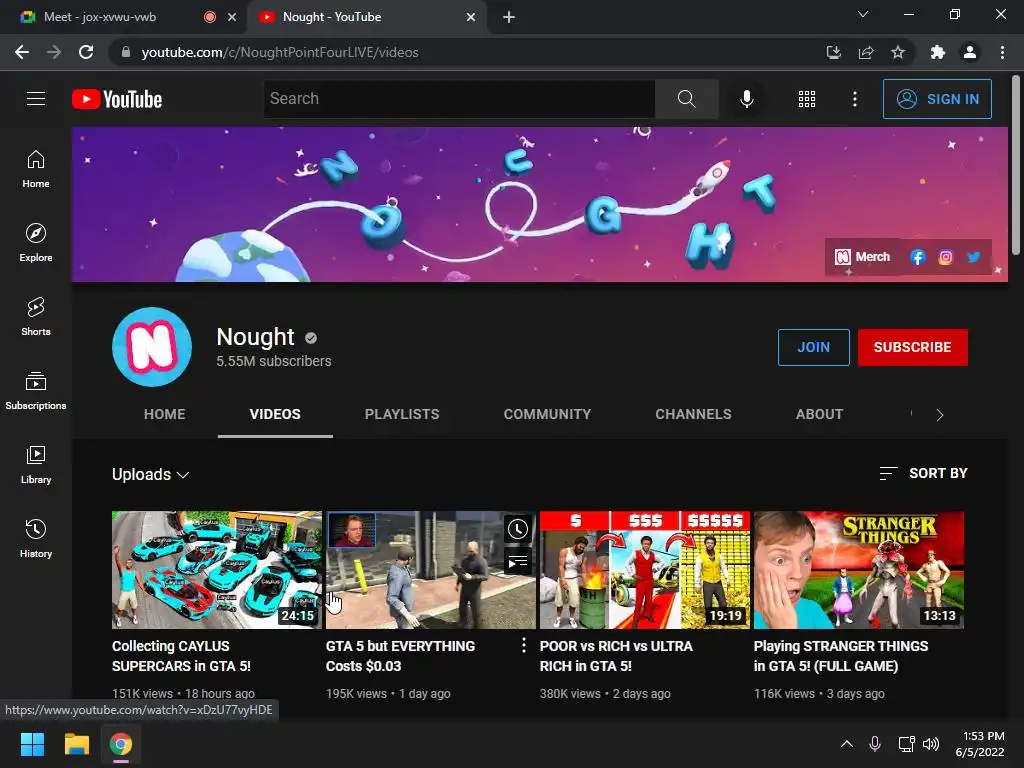
Task: Go to the YouTube logo homepage
Action: (117, 99)
